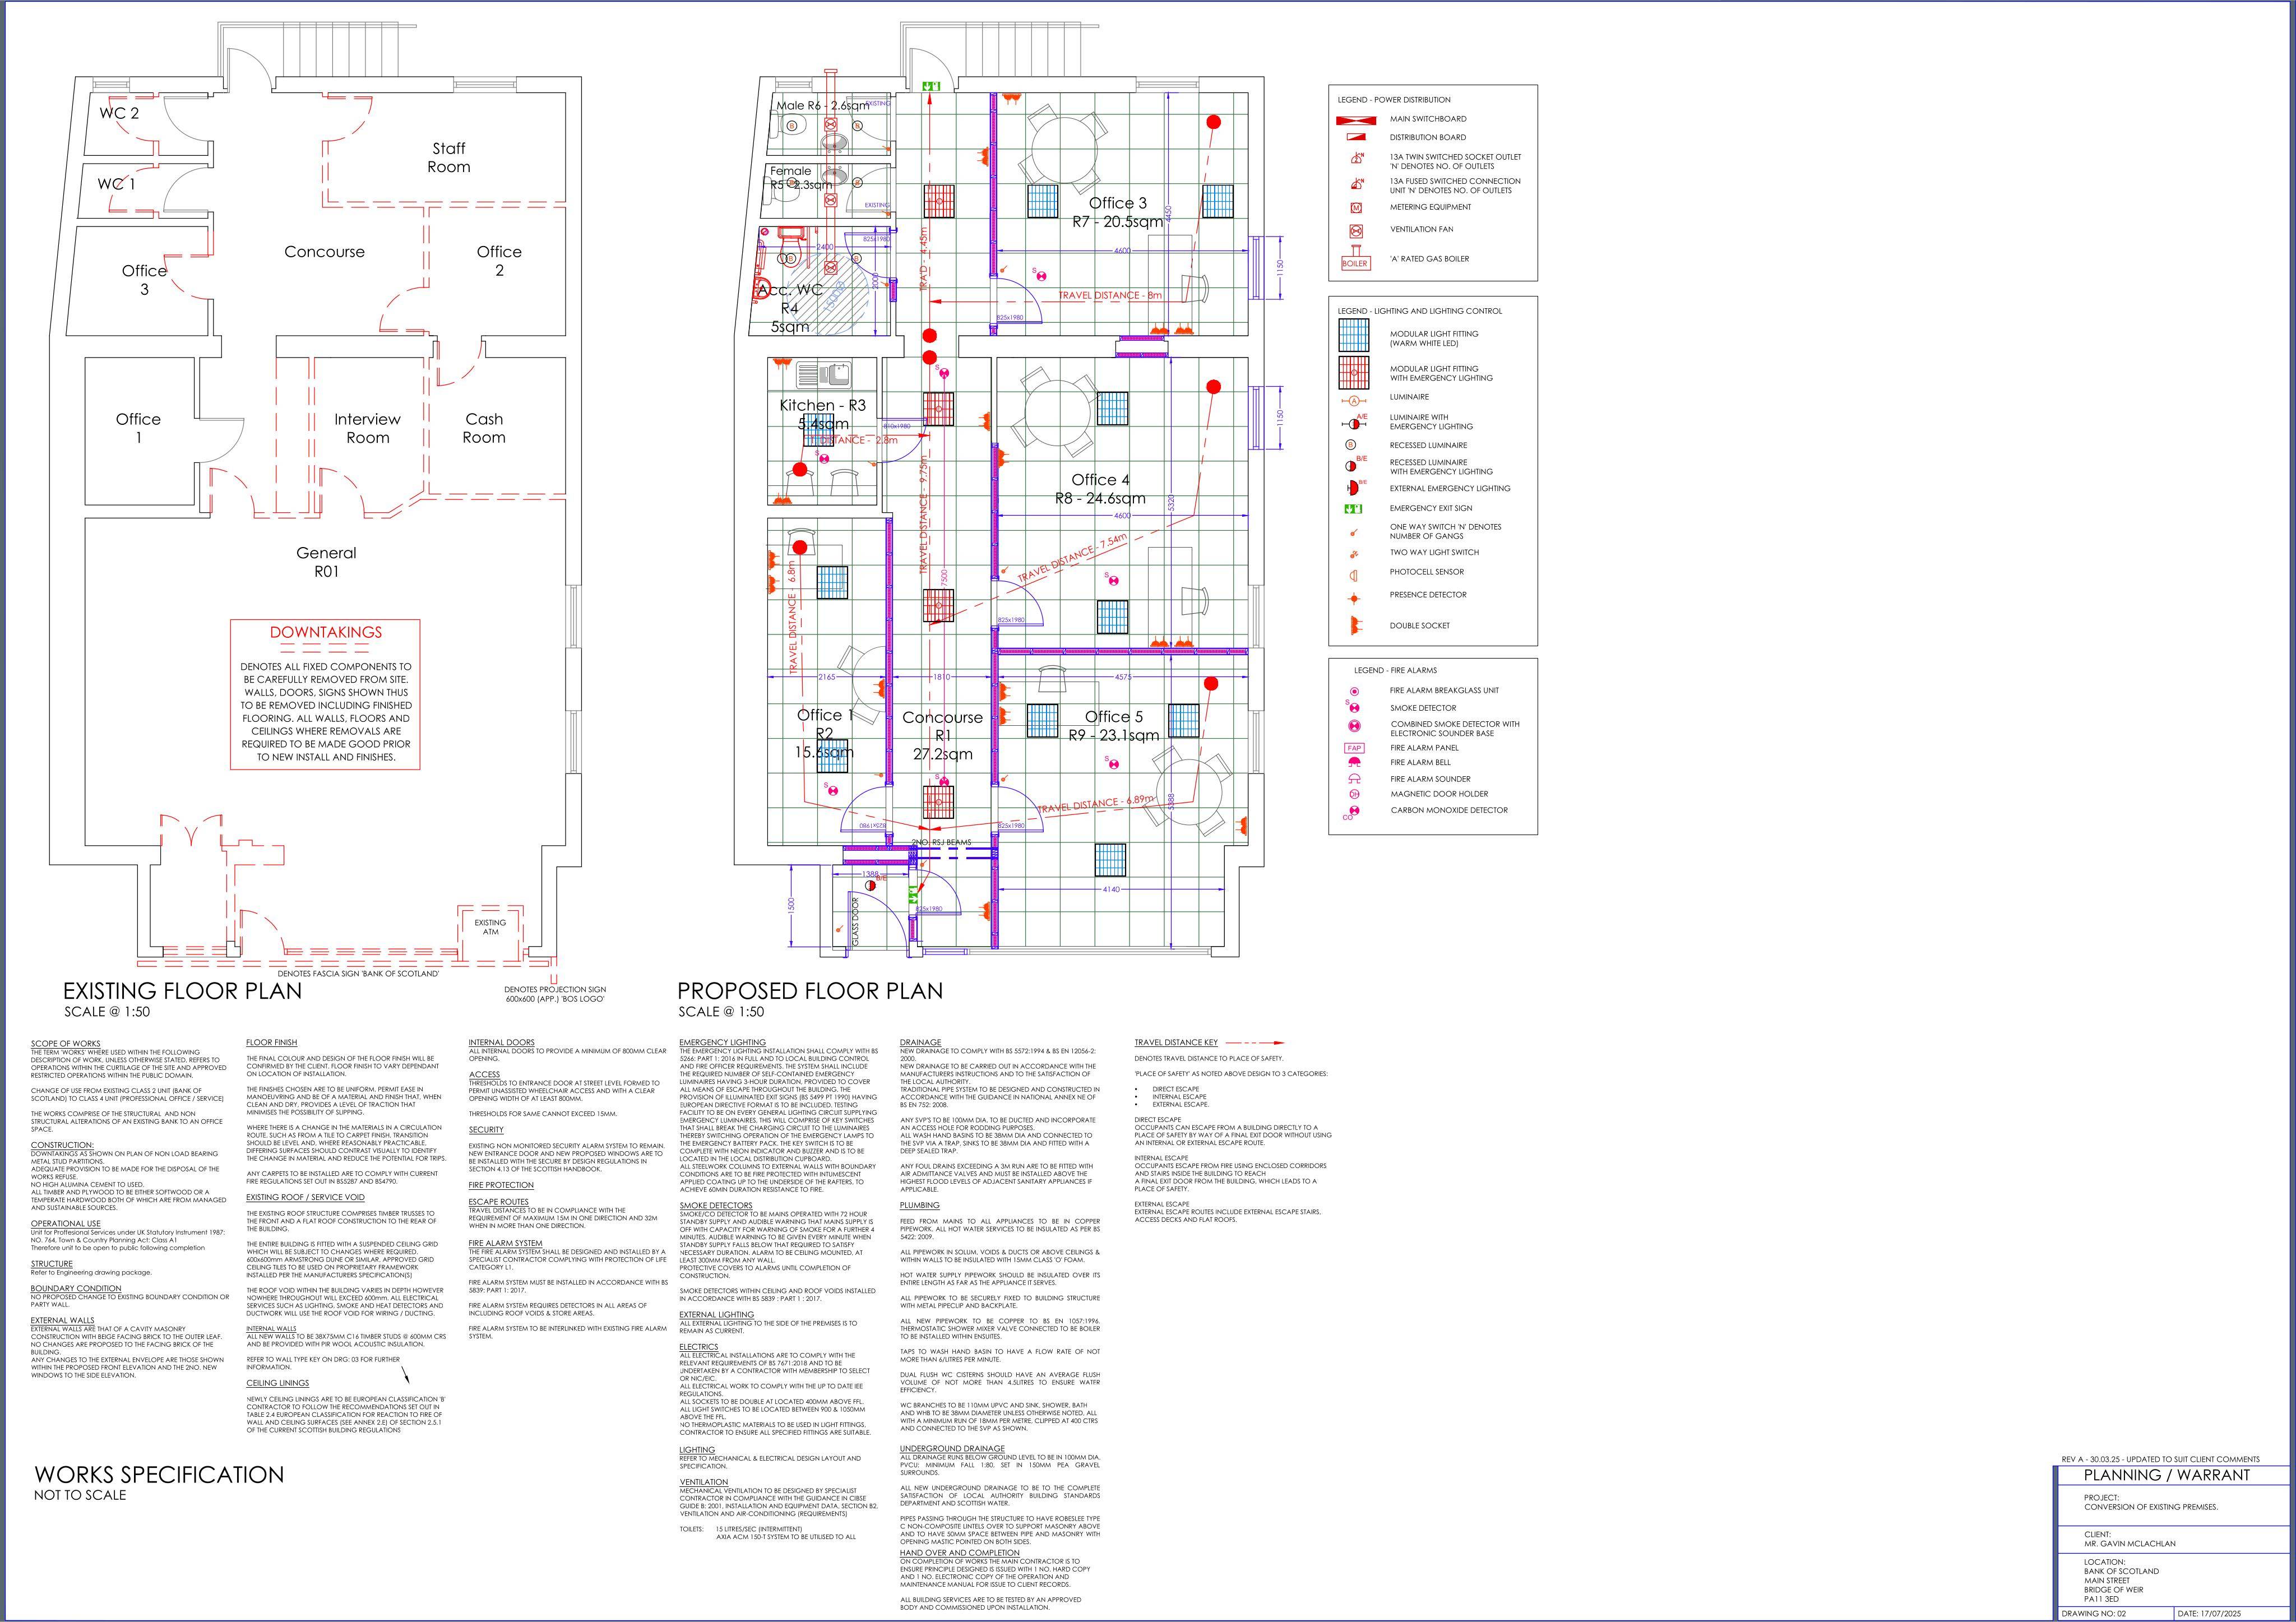Click the 'TRAVEL DISTANCE - 8m' annotation

coord(1110,296)
